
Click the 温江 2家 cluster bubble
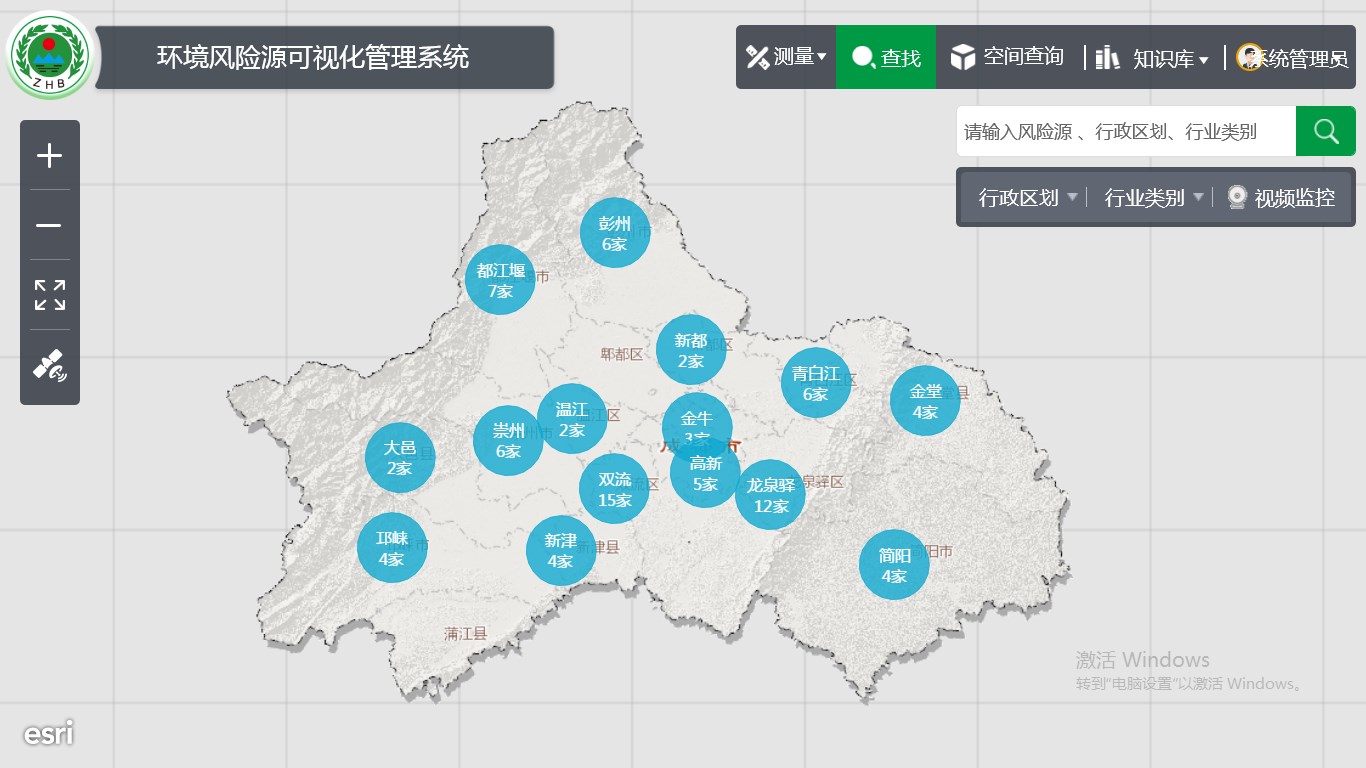click(572, 419)
